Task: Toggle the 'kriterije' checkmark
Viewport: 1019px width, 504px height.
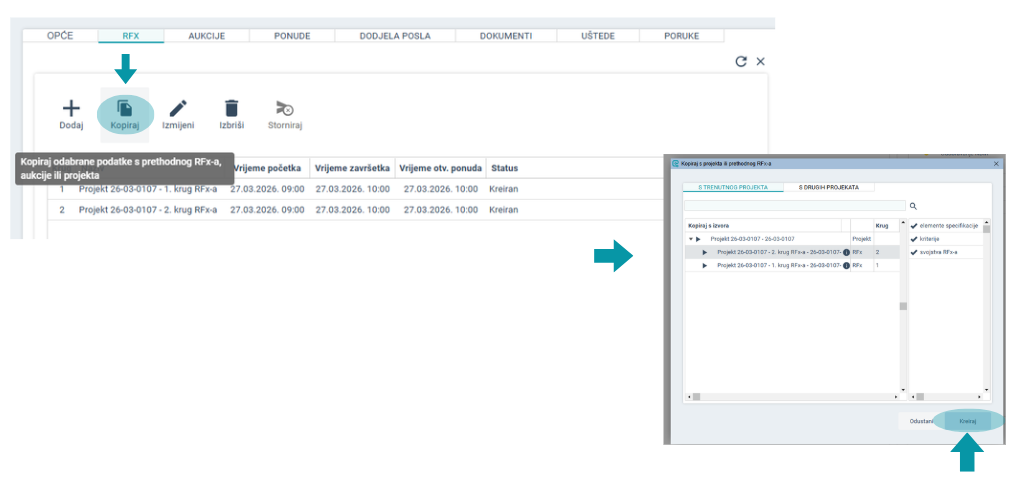Action: point(914,239)
